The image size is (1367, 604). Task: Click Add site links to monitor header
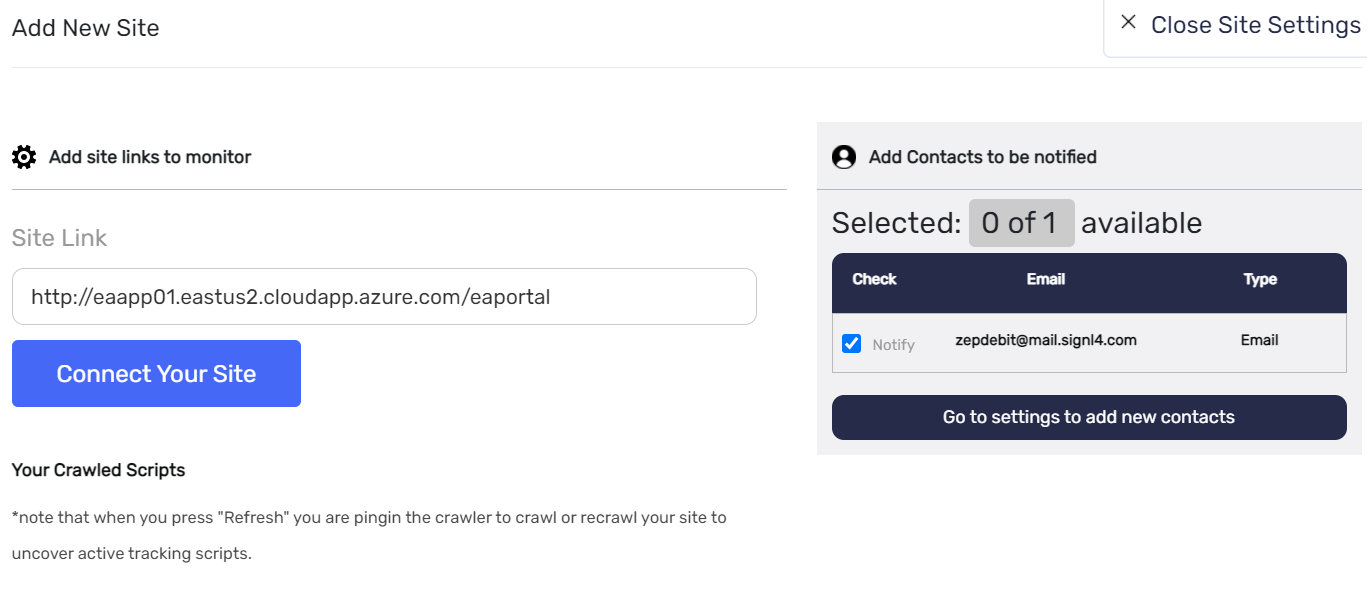150,157
